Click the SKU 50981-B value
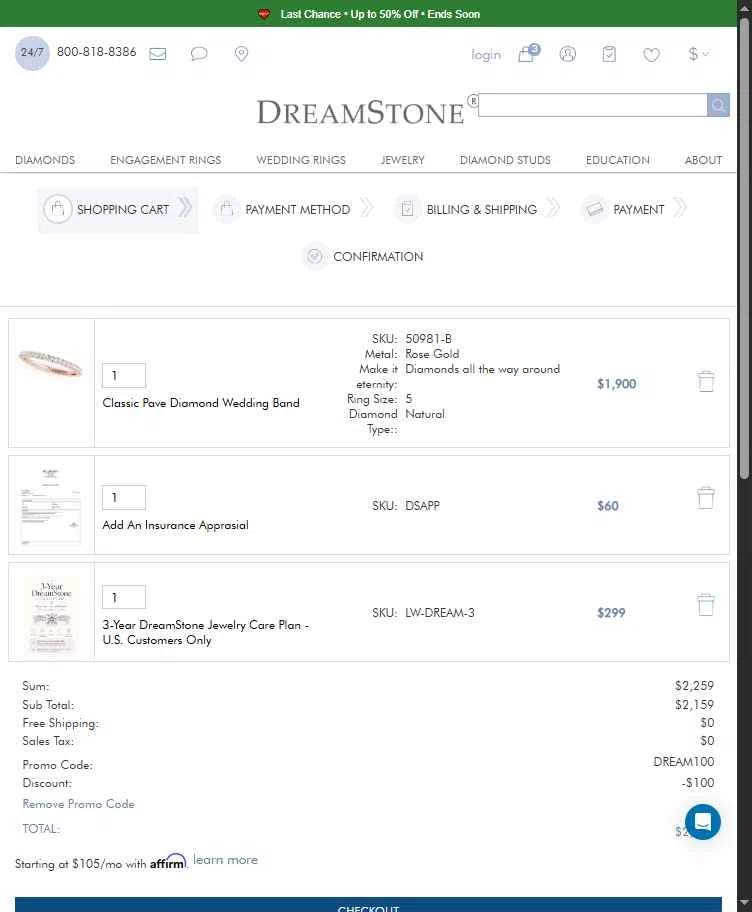 coord(429,339)
